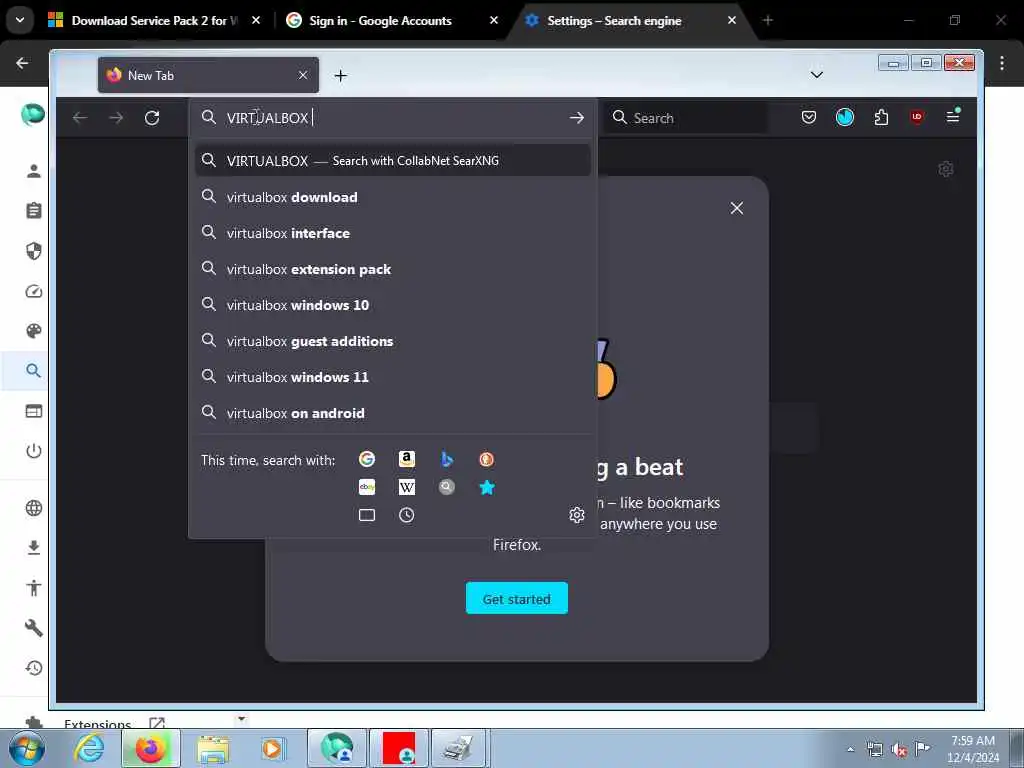Open Windows Media Player taskbar icon
1024x768 pixels.
coord(271,748)
